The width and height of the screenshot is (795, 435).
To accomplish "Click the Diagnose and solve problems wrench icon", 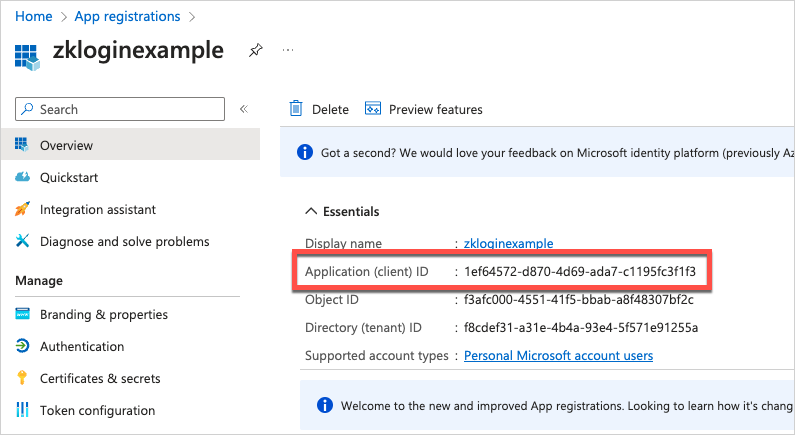I will [x=23, y=241].
